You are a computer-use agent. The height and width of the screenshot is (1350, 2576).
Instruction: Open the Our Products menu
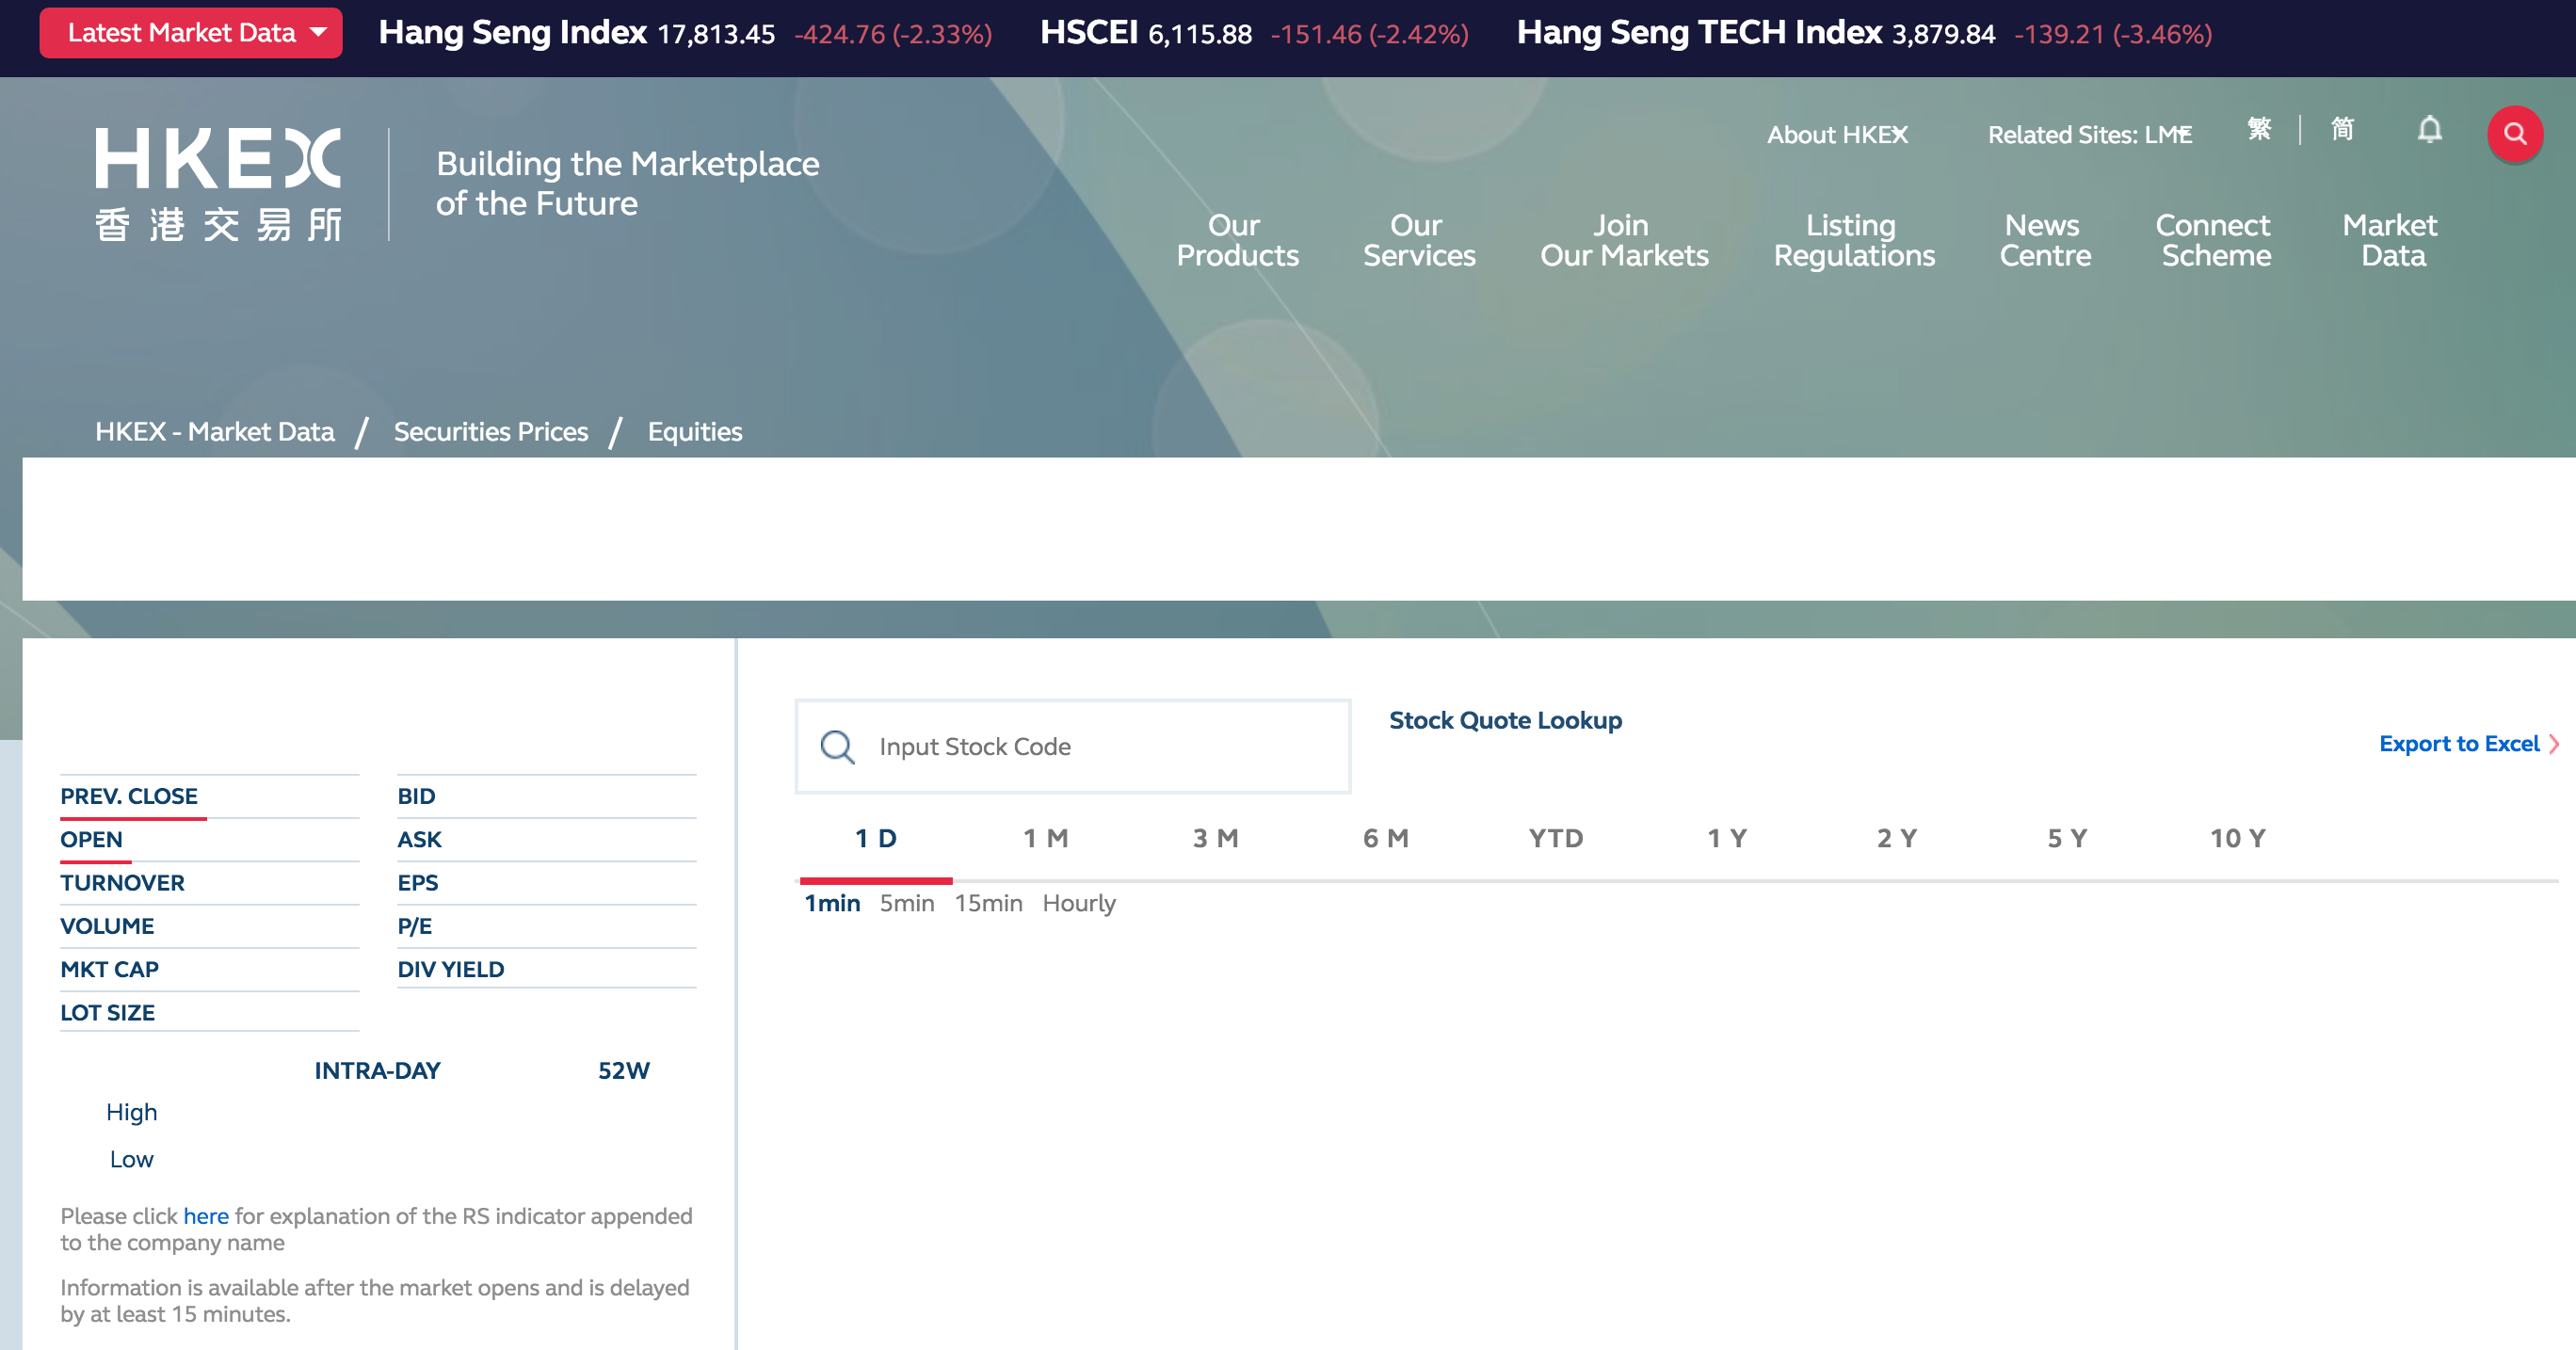point(1237,240)
